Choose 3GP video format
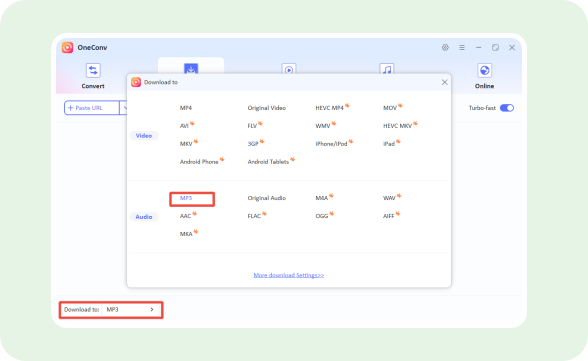588x361 pixels. click(x=253, y=144)
